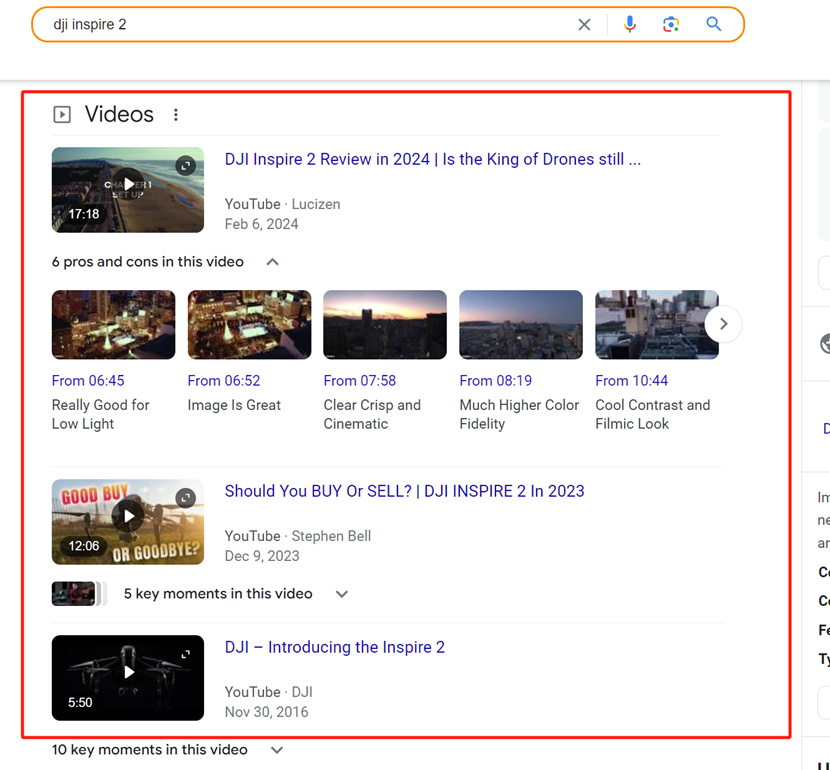The image size is (830, 770).
Task: Jump to From 07:58 Clear Crisp moment
Action: 385,325
